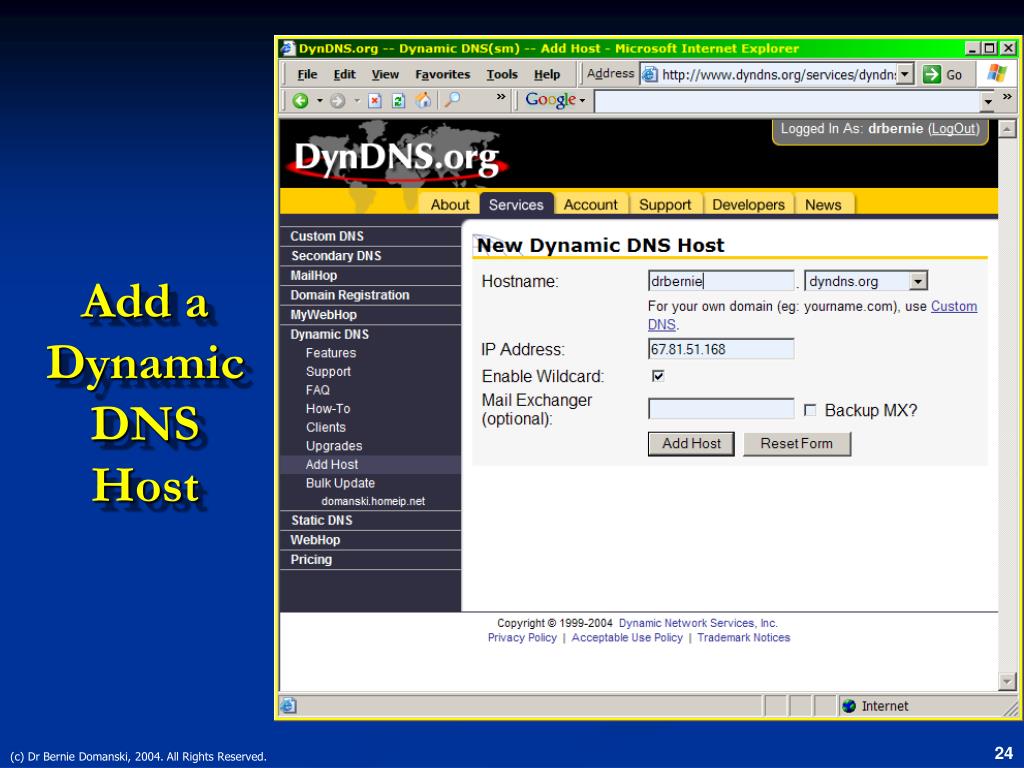1024x768 pixels.
Task: Click the Hostname text field
Action: tap(721, 281)
